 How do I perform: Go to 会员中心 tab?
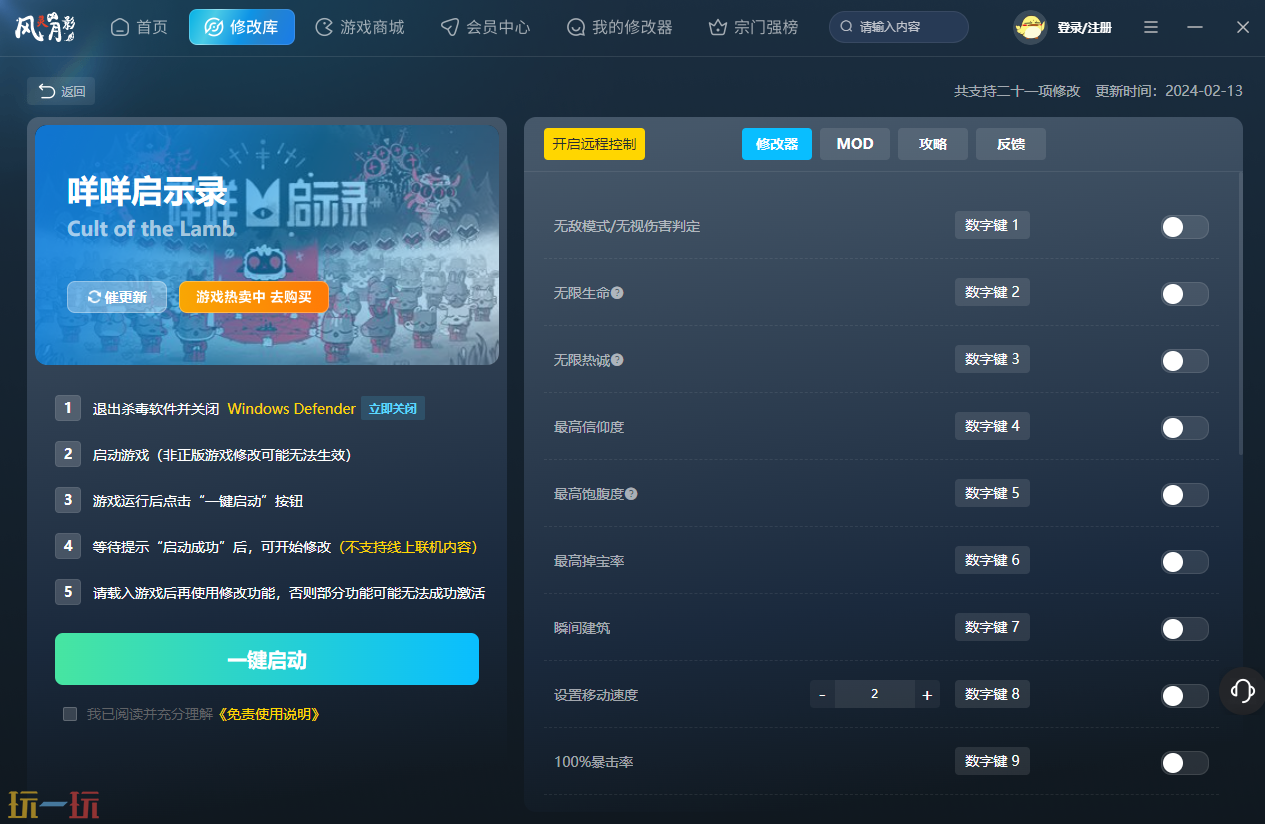tap(486, 27)
